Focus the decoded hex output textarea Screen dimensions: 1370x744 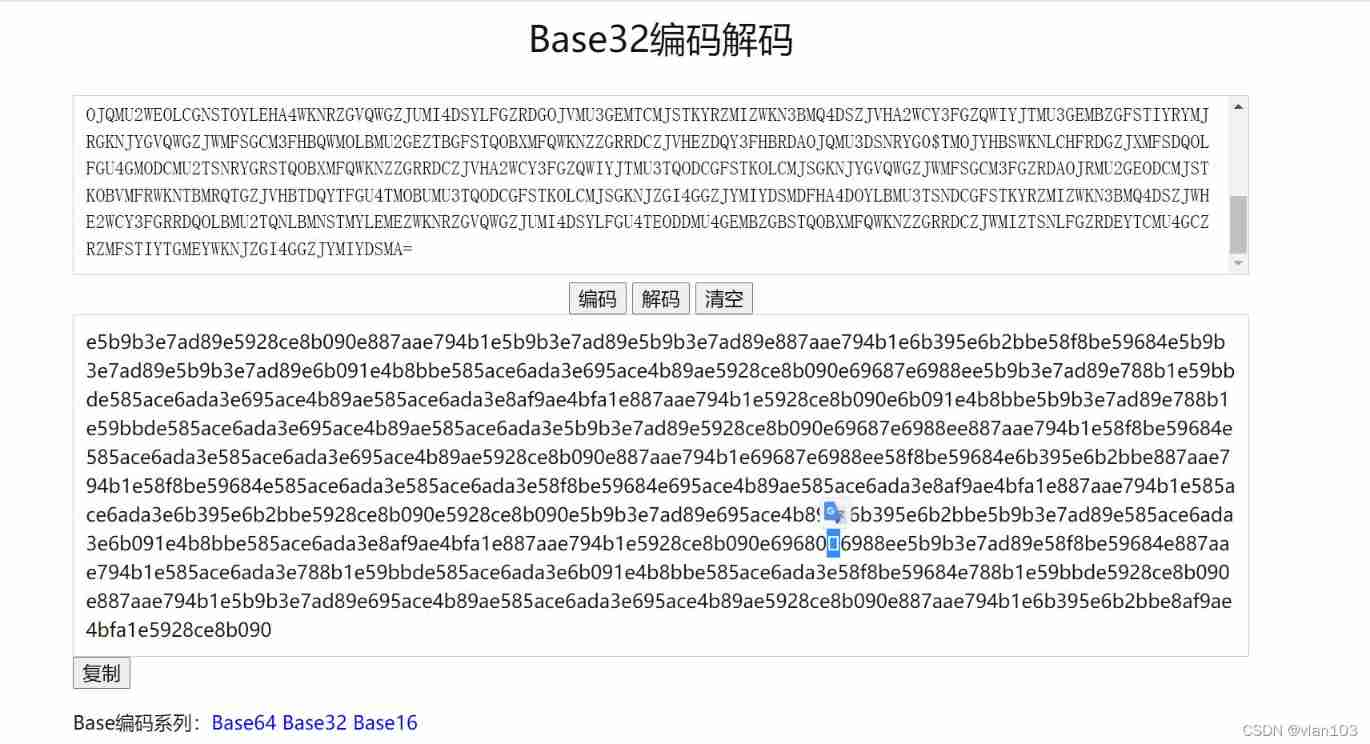tap(661, 485)
